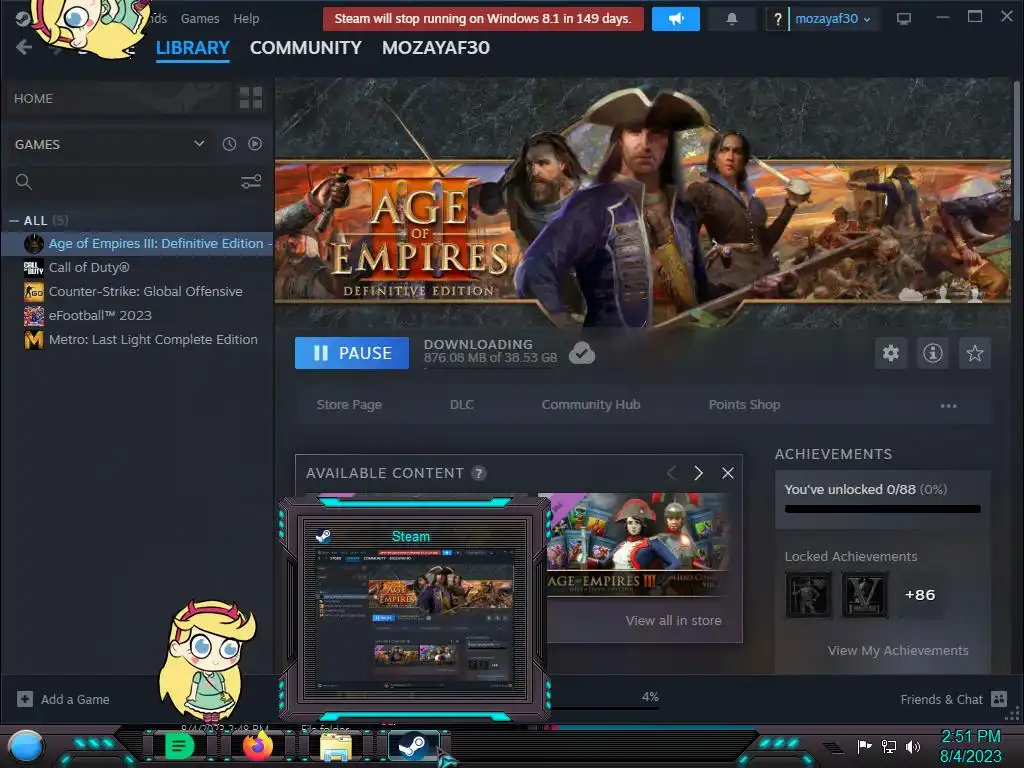Open the first locked achievement icon

point(808,594)
